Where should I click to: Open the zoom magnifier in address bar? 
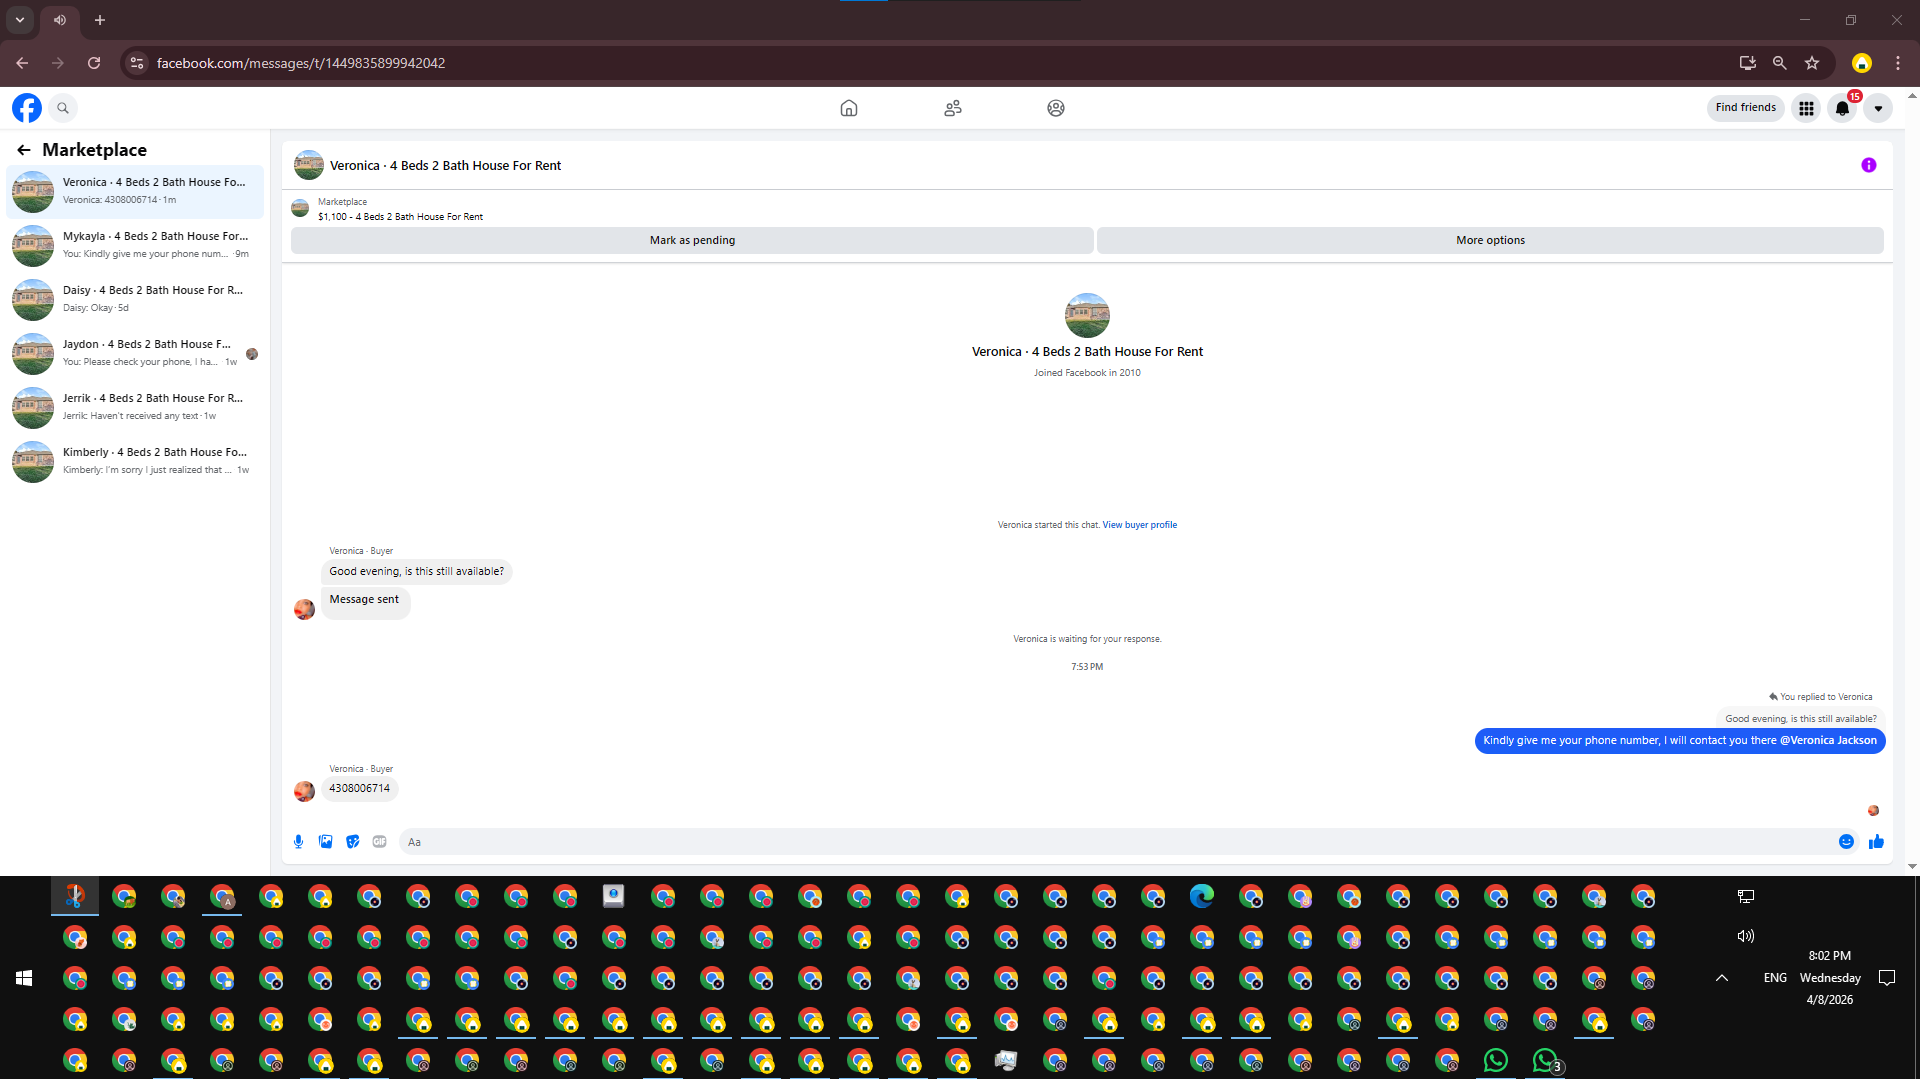(x=1779, y=63)
